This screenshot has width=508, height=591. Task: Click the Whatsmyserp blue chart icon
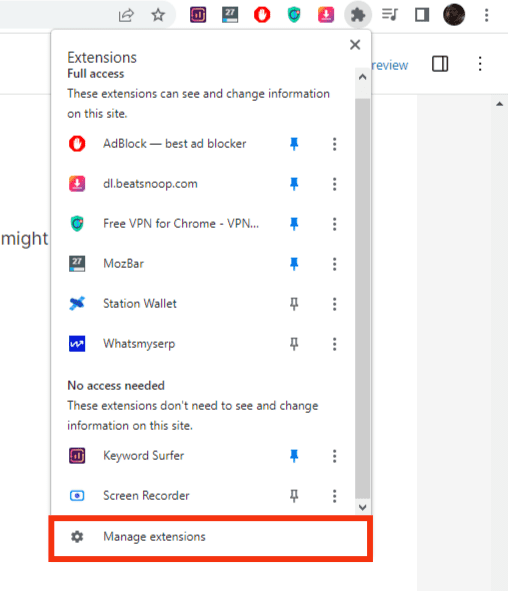77,343
